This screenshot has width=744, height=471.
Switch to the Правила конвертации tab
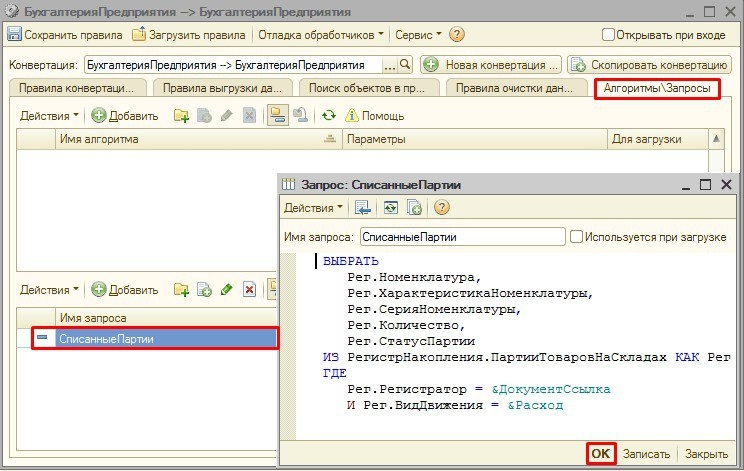[76, 88]
